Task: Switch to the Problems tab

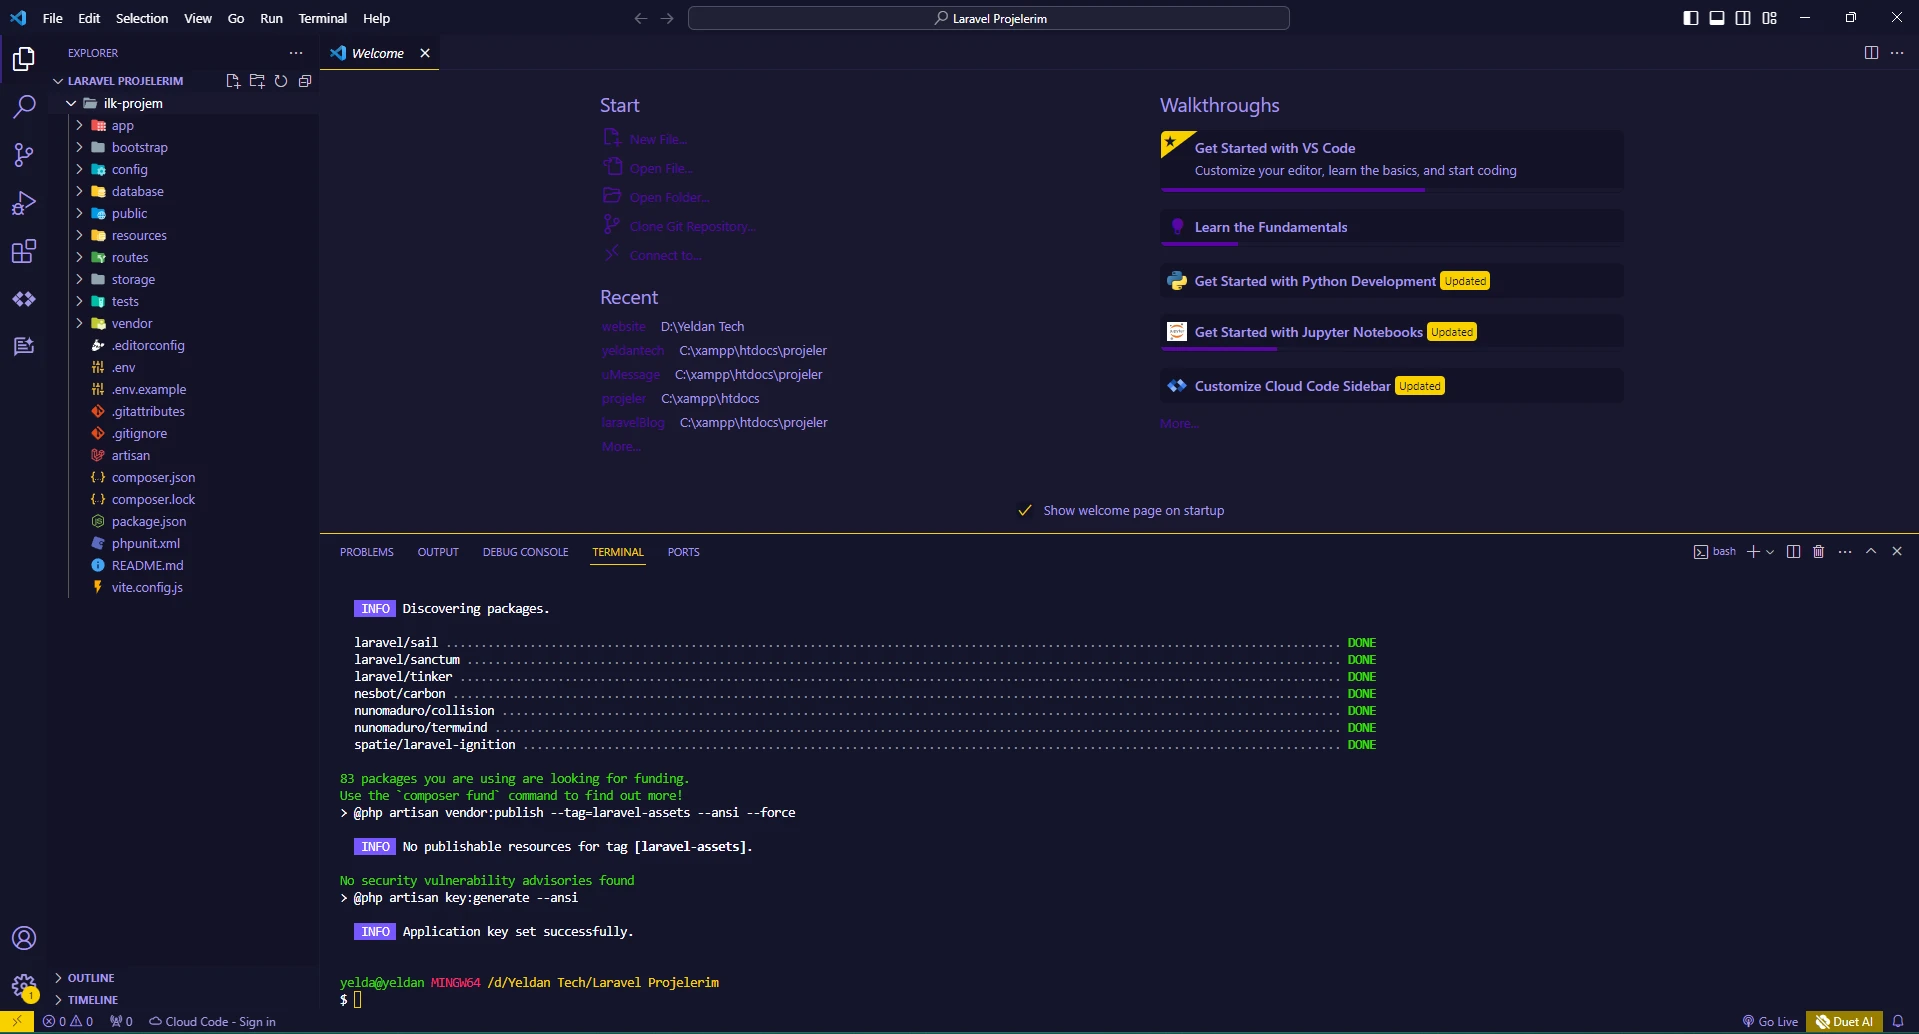Action: (x=367, y=552)
